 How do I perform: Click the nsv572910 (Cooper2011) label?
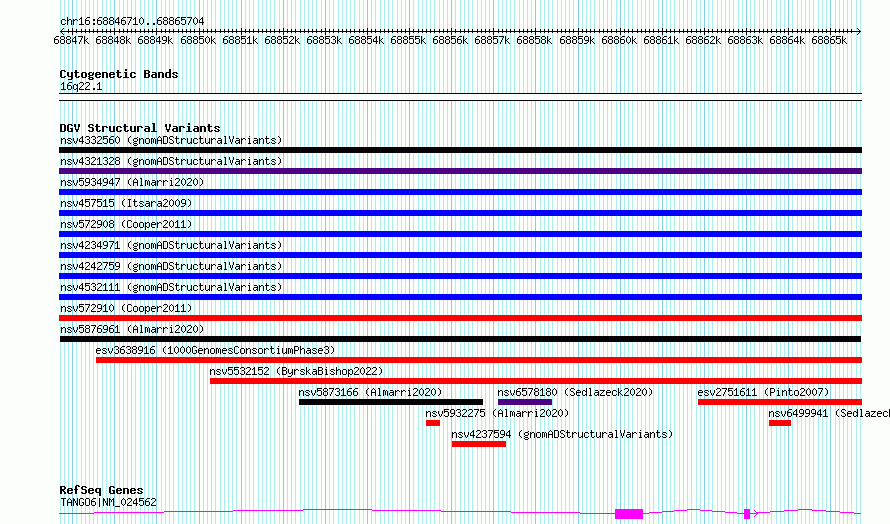[x=126, y=308]
